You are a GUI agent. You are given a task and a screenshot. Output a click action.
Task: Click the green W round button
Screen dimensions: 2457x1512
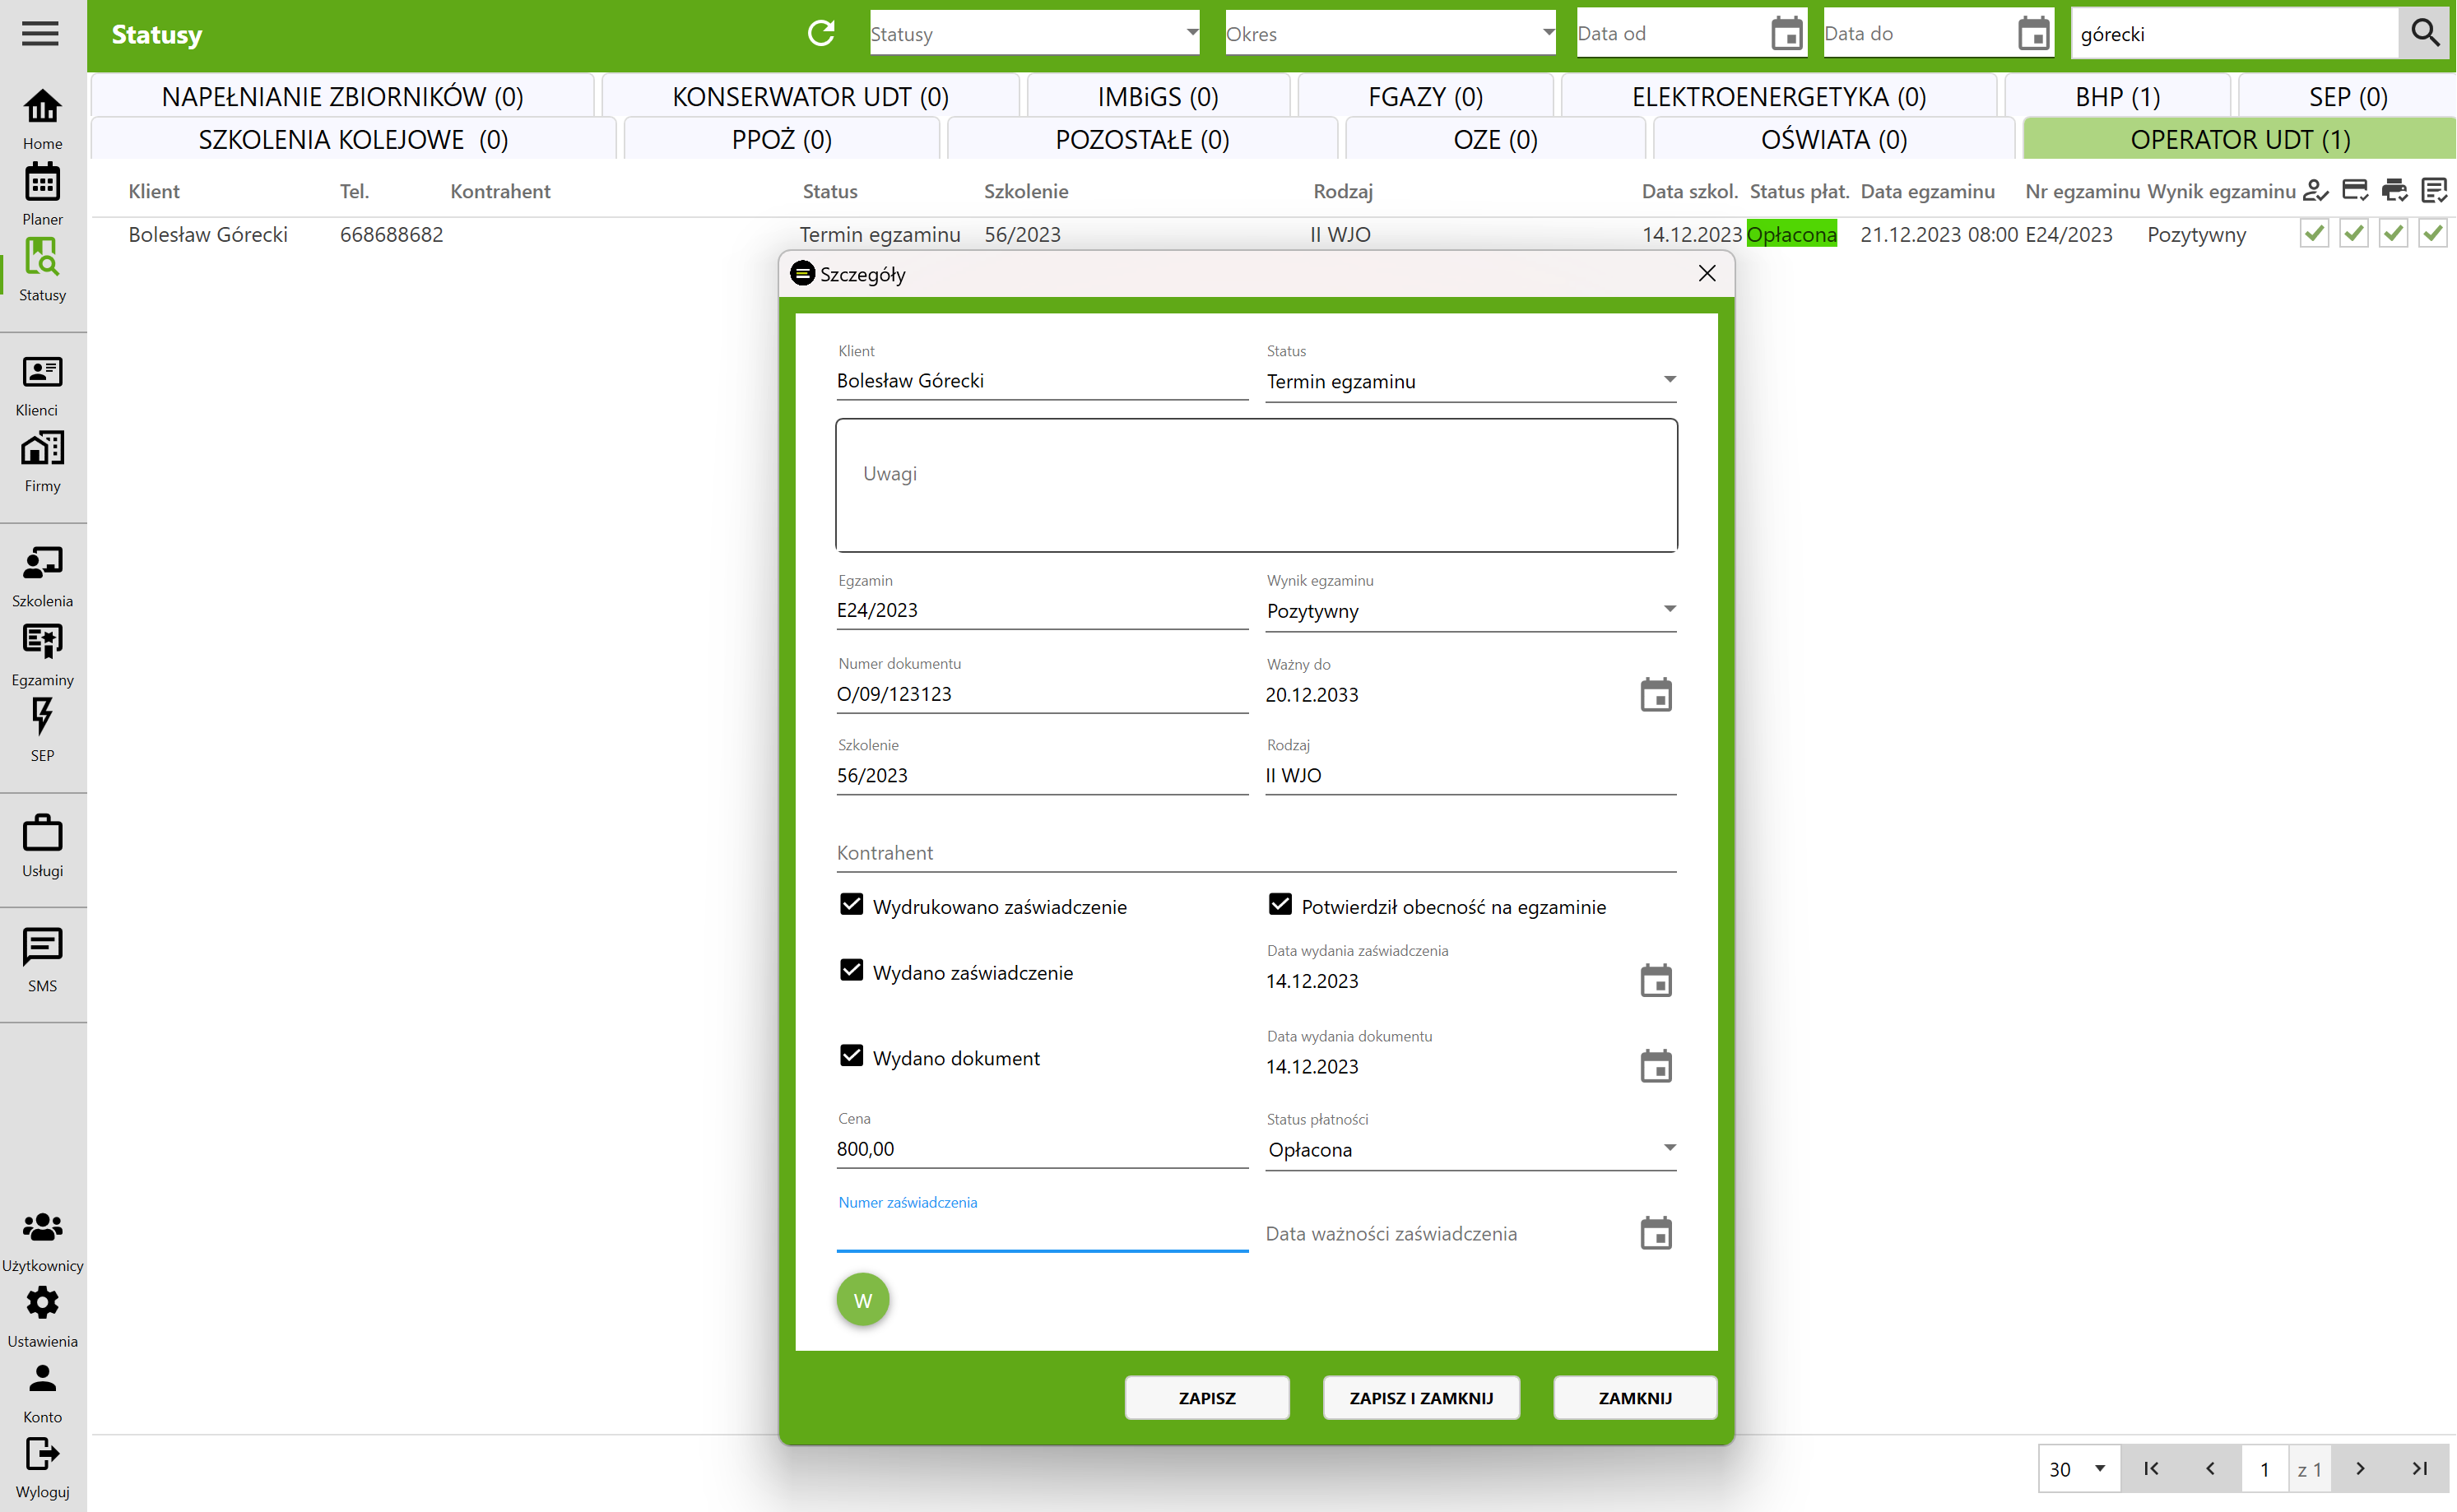click(x=863, y=1299)
